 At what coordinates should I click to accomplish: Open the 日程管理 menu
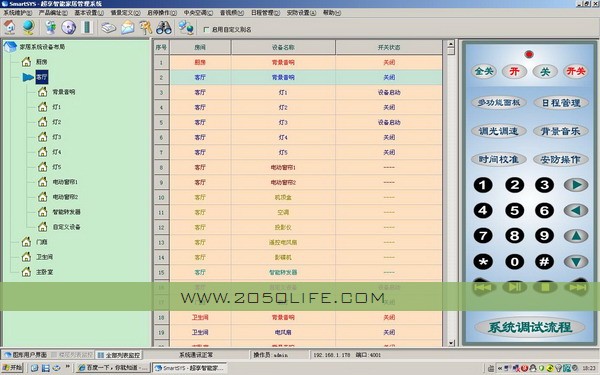265,13
